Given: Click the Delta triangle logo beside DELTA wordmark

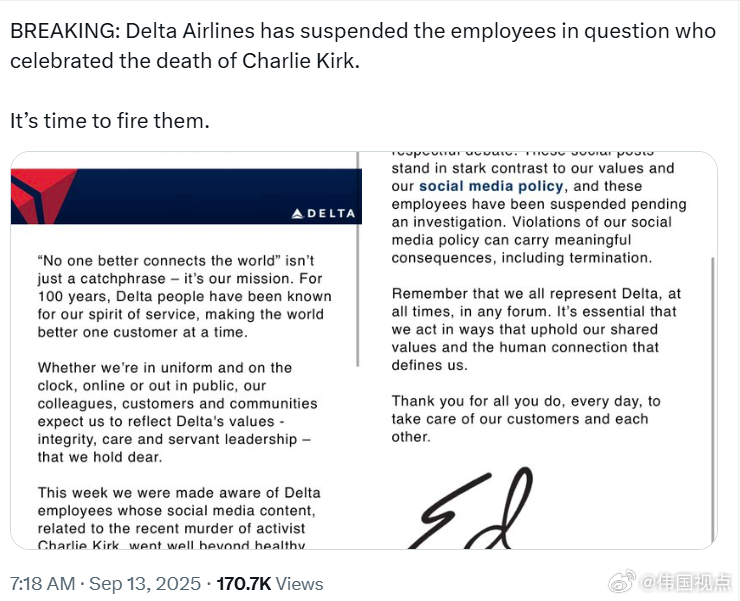Looking at the screenshot, I should click(x=297, y=213).
